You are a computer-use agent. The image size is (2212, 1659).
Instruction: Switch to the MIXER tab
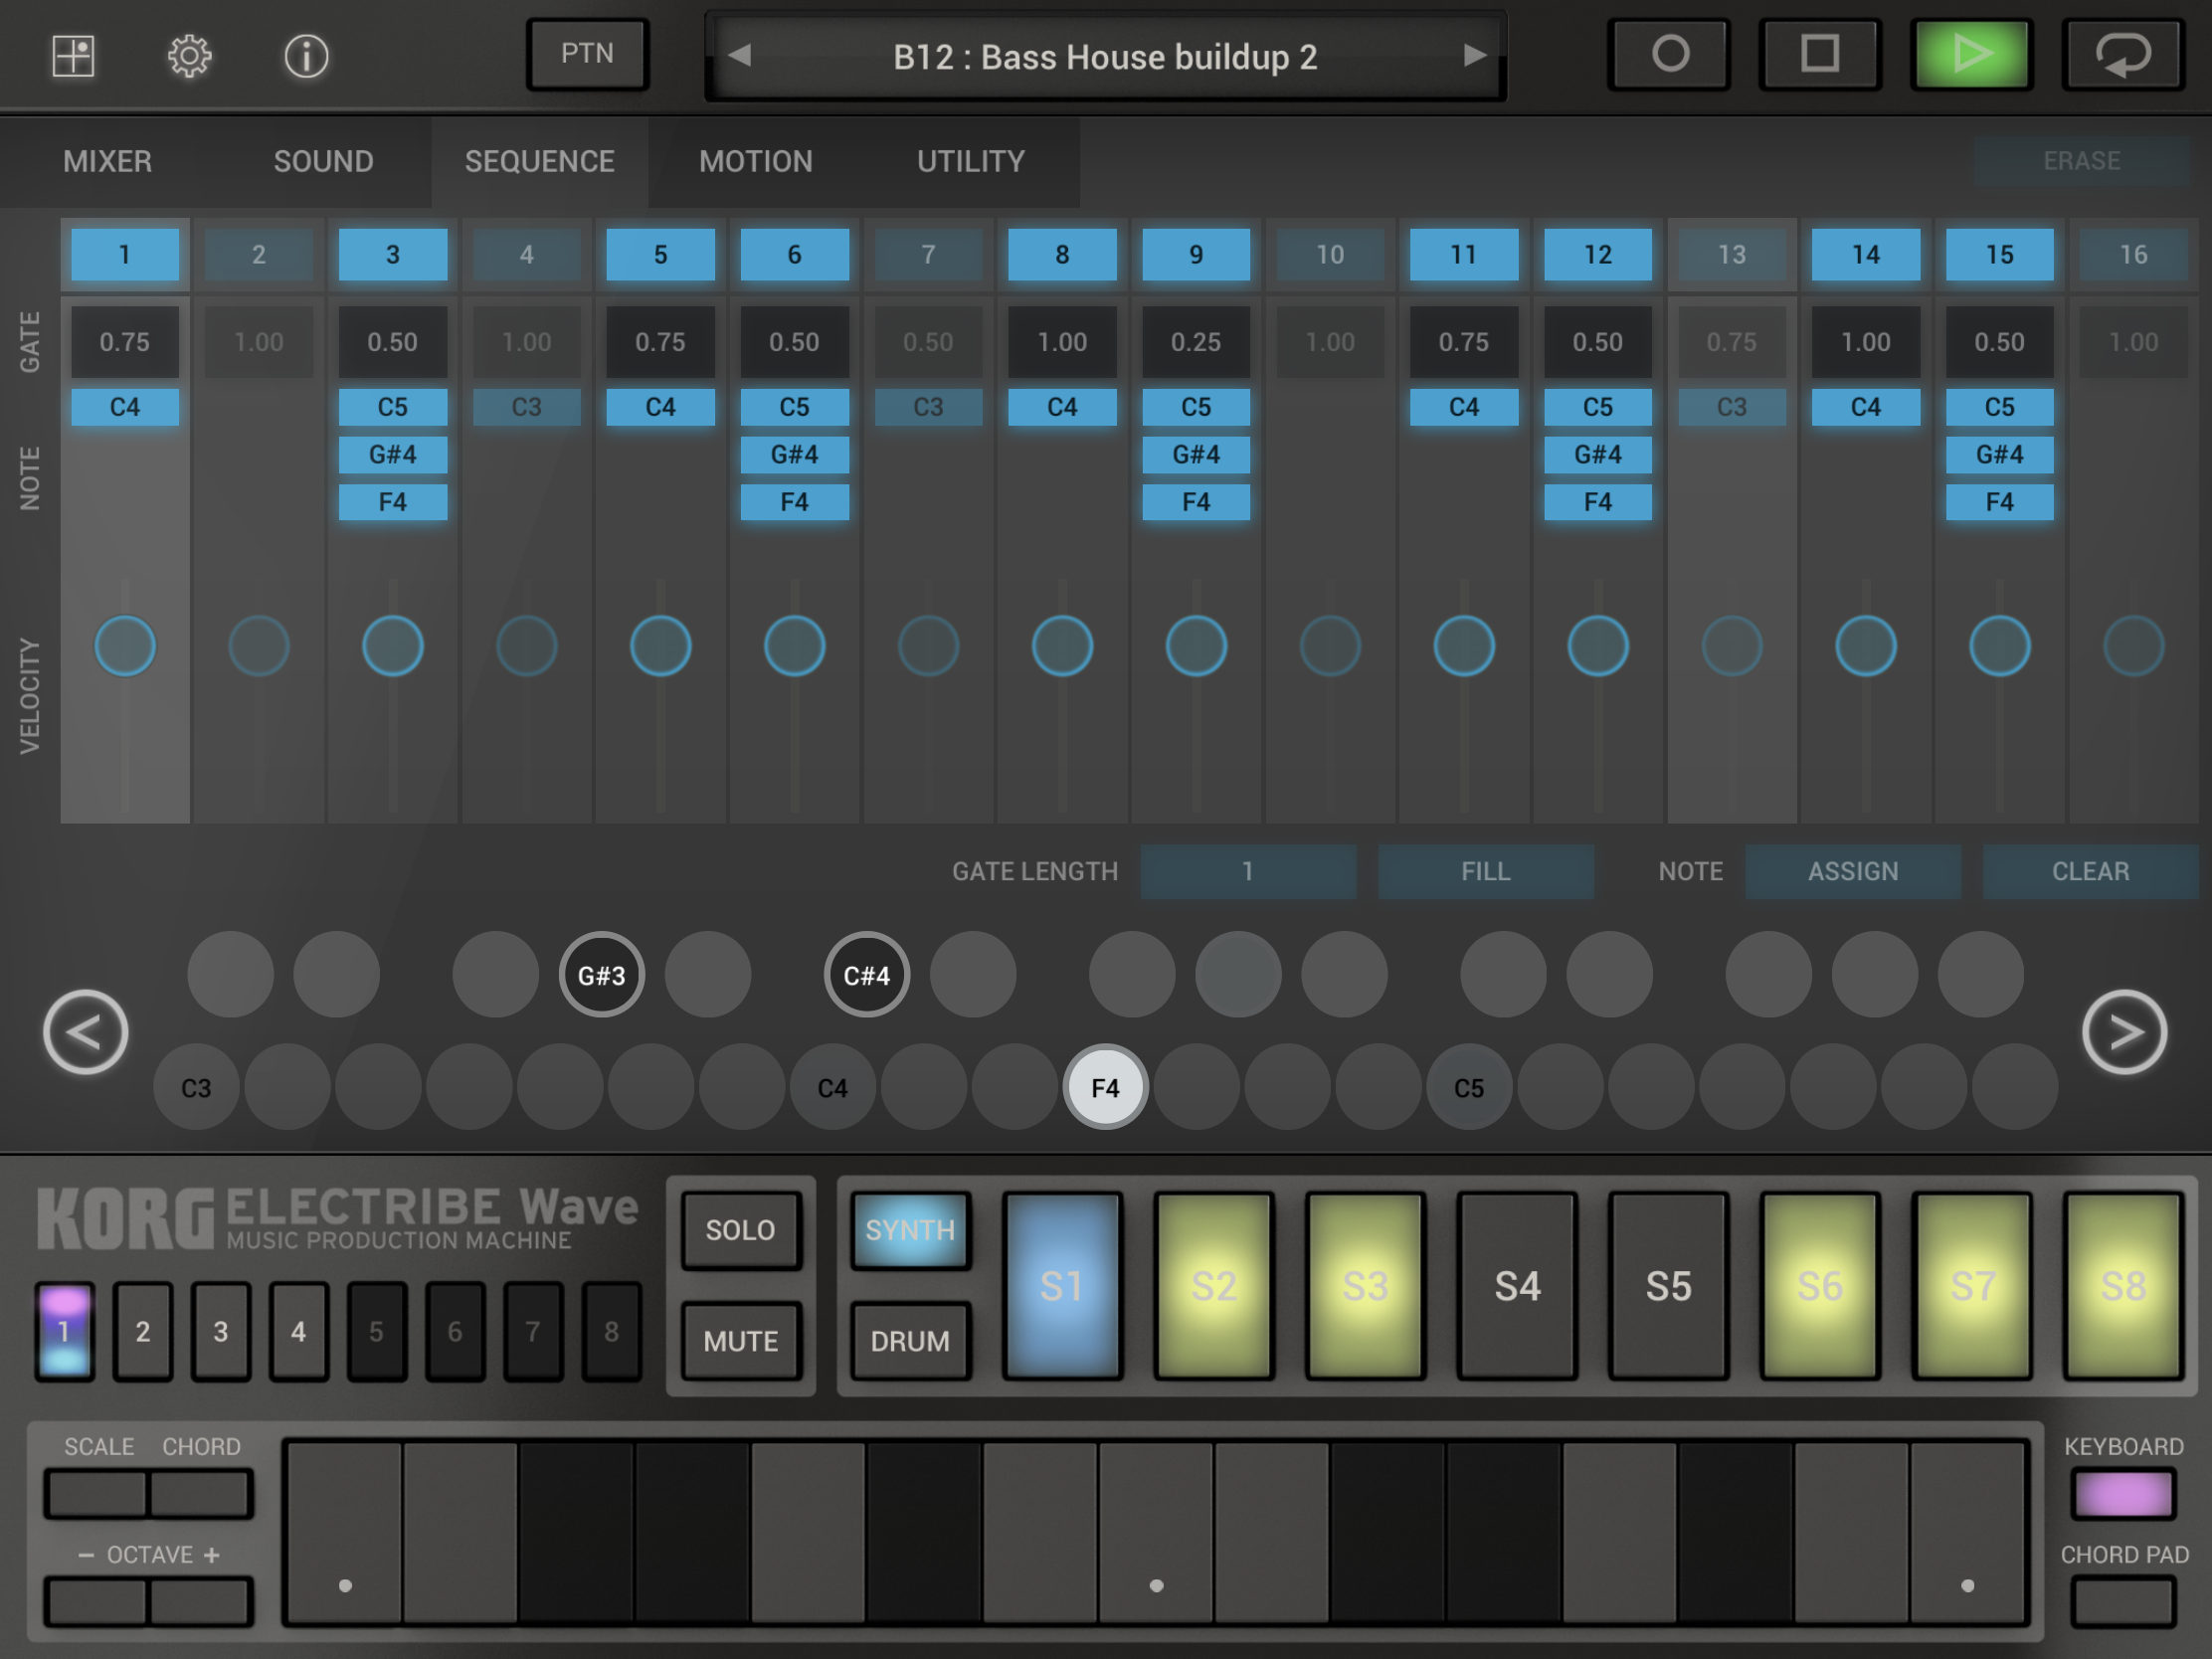tap(108, 161)
